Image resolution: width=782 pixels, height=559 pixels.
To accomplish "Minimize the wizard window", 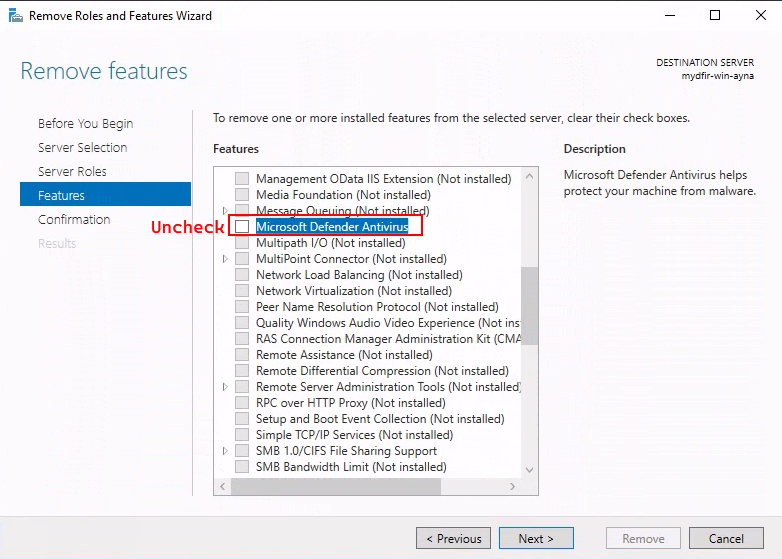I will coord(670,15).
